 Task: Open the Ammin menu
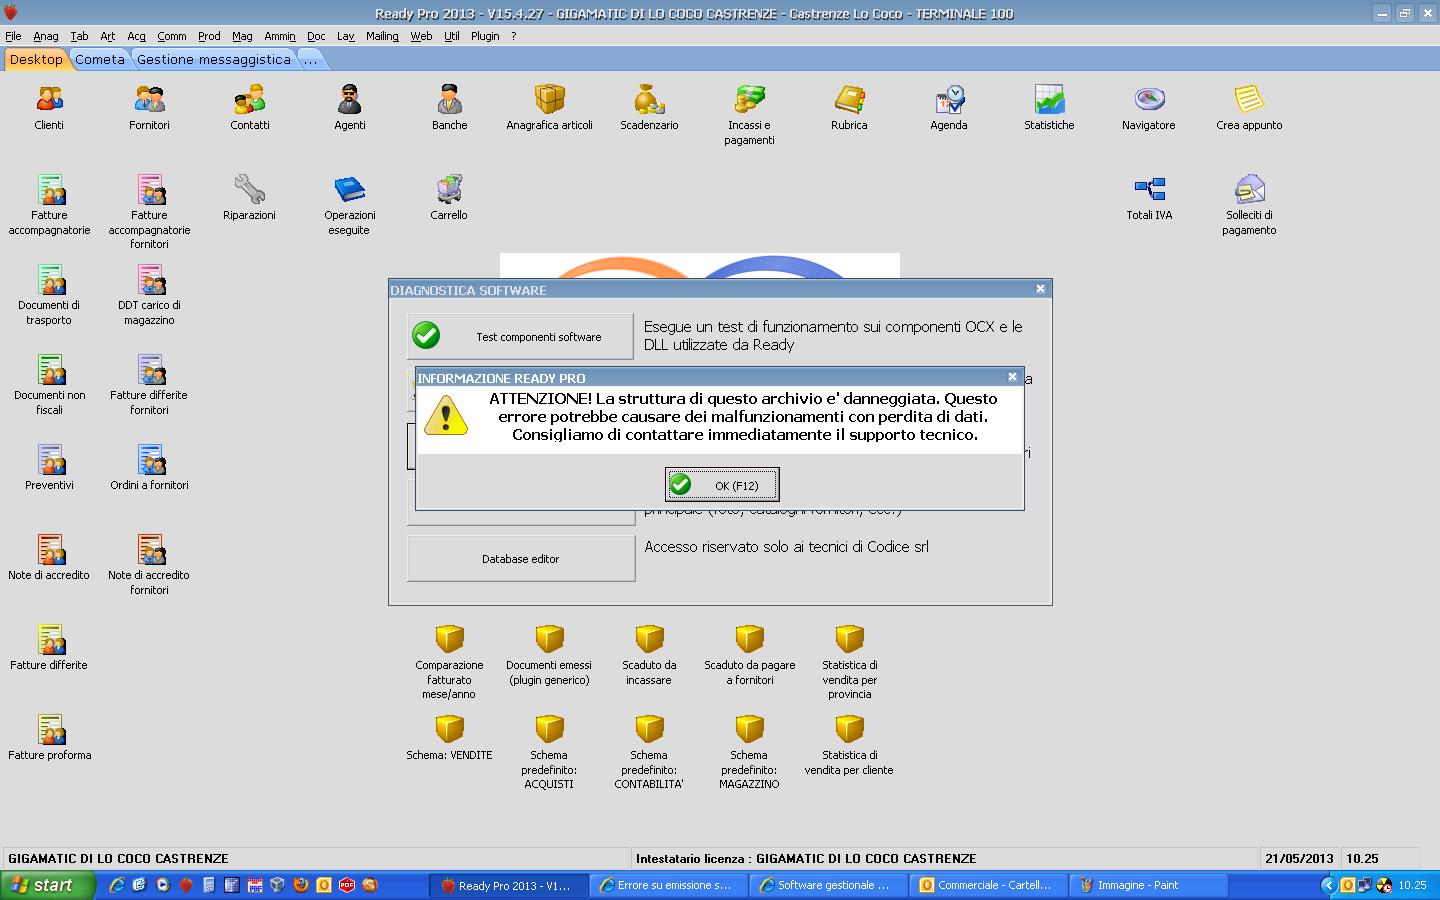[x=280, y=36]
